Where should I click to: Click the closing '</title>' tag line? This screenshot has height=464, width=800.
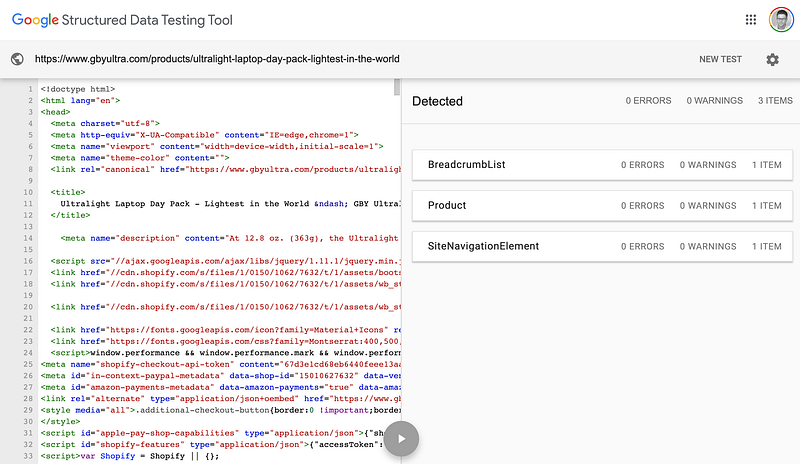pos(70,215)
